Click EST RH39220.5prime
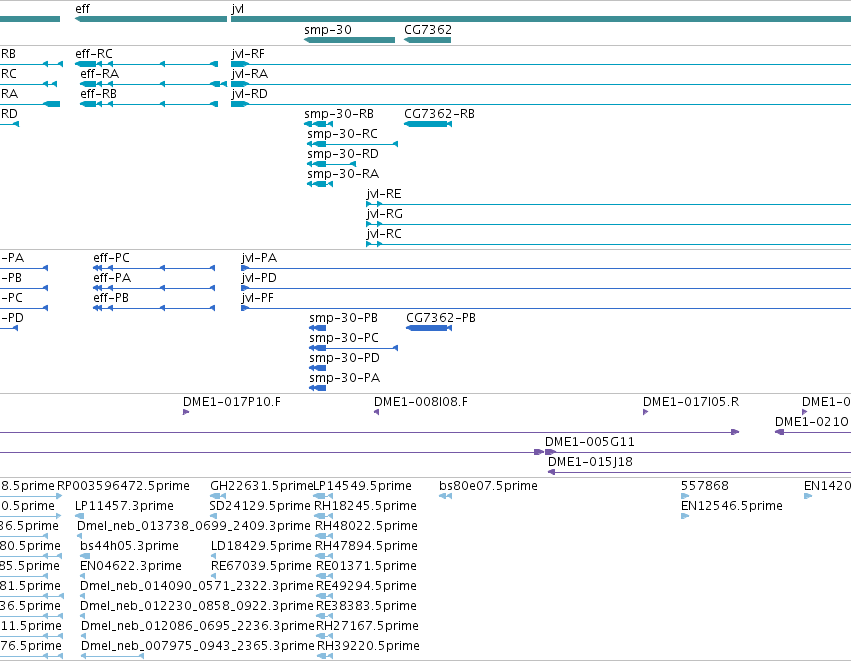Screen dimensions: 851x661 (325, 656)
